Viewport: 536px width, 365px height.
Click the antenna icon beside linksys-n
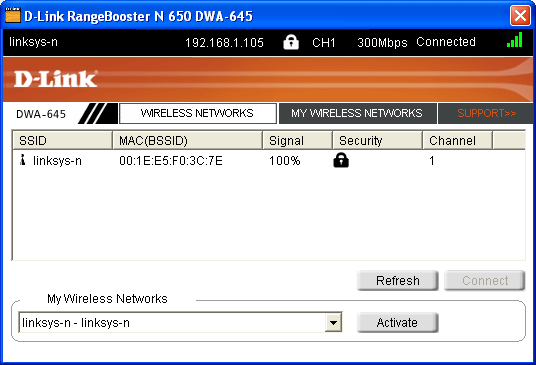click(23, 160)
